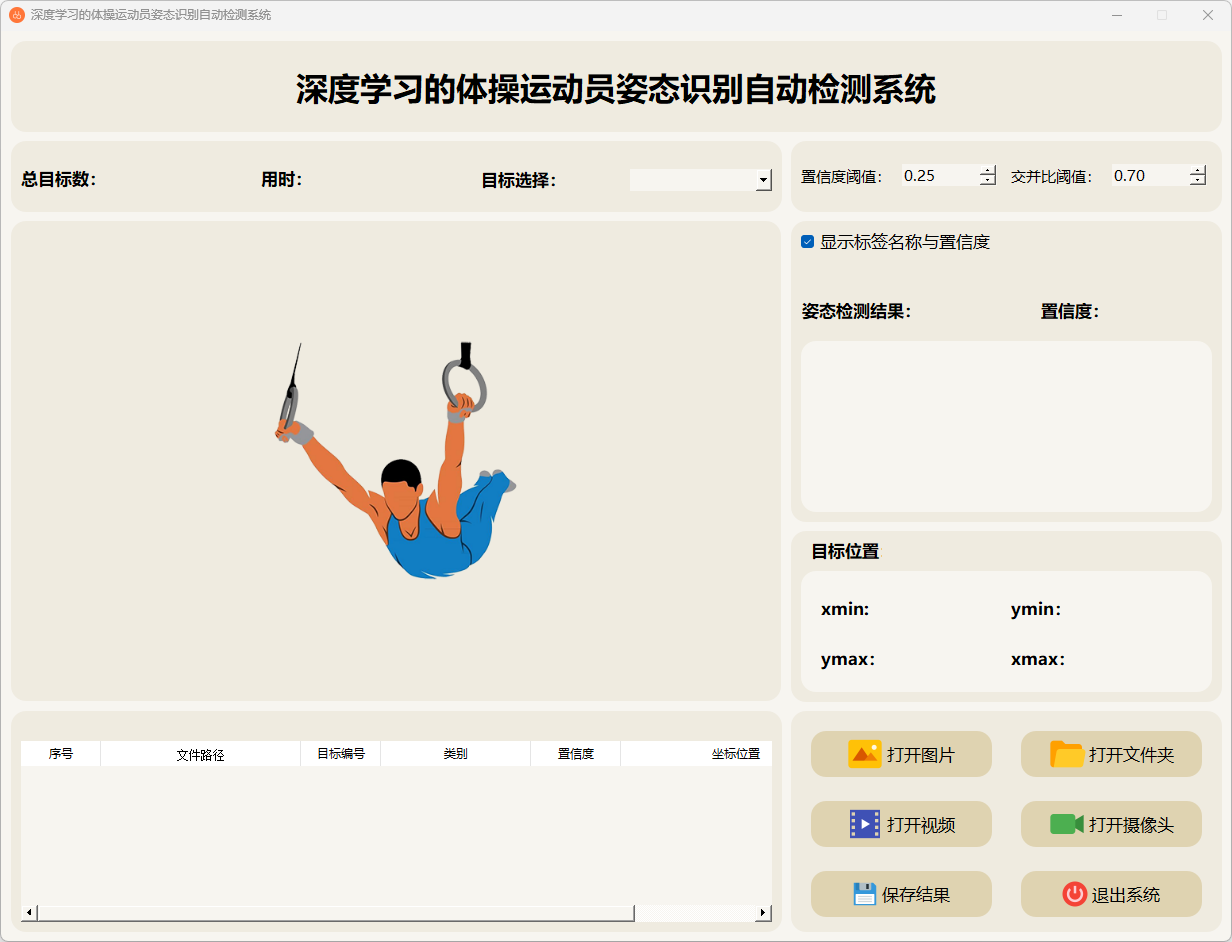
Task: Click the 类别 column header in results table
Action: click(x=455, y=754)
